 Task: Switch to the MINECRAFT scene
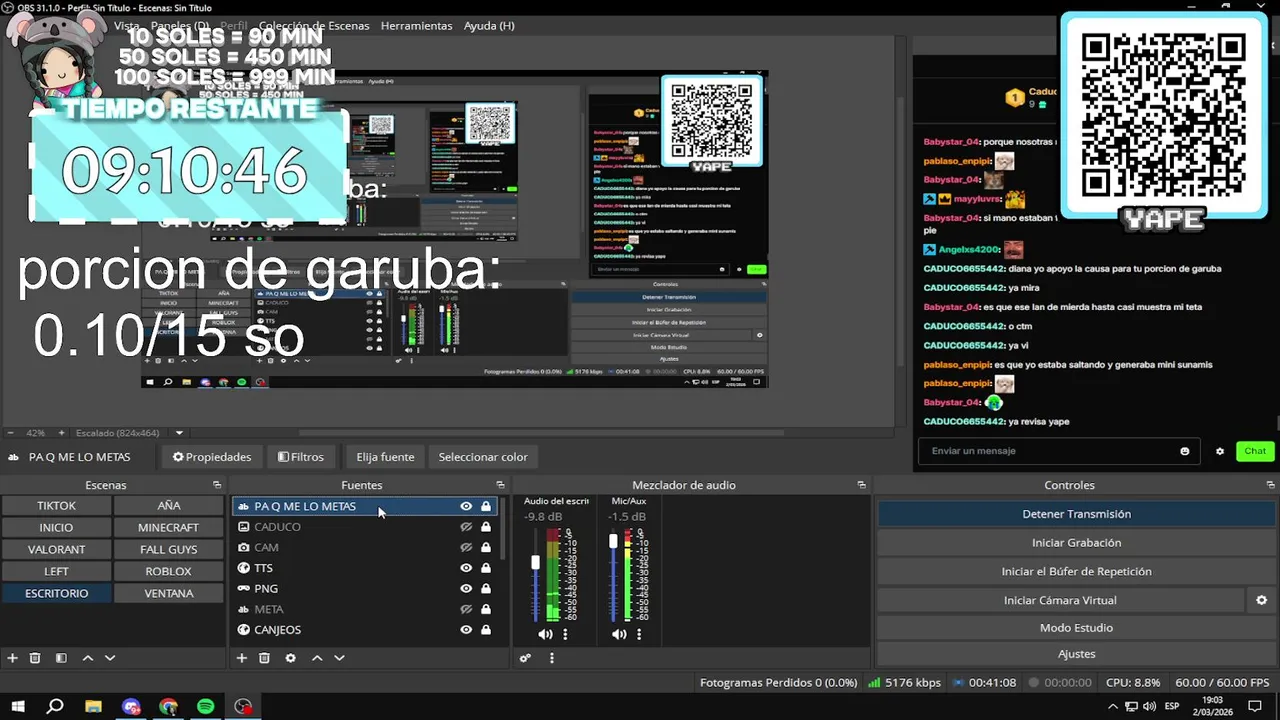click(x=168, y=527)
